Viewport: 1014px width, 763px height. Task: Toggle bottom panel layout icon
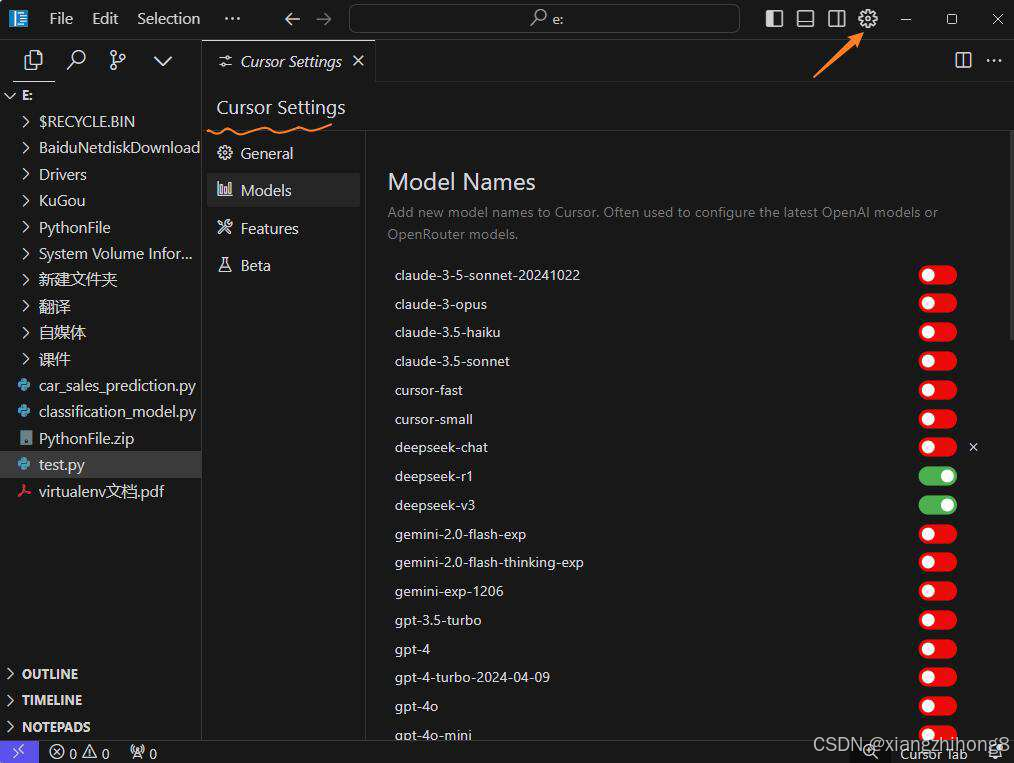tap(805, 19)
